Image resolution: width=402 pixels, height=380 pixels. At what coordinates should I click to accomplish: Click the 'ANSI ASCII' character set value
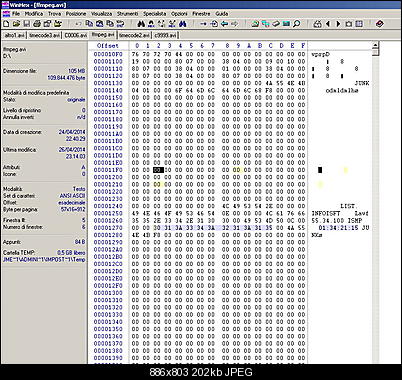tap(72, 196)
